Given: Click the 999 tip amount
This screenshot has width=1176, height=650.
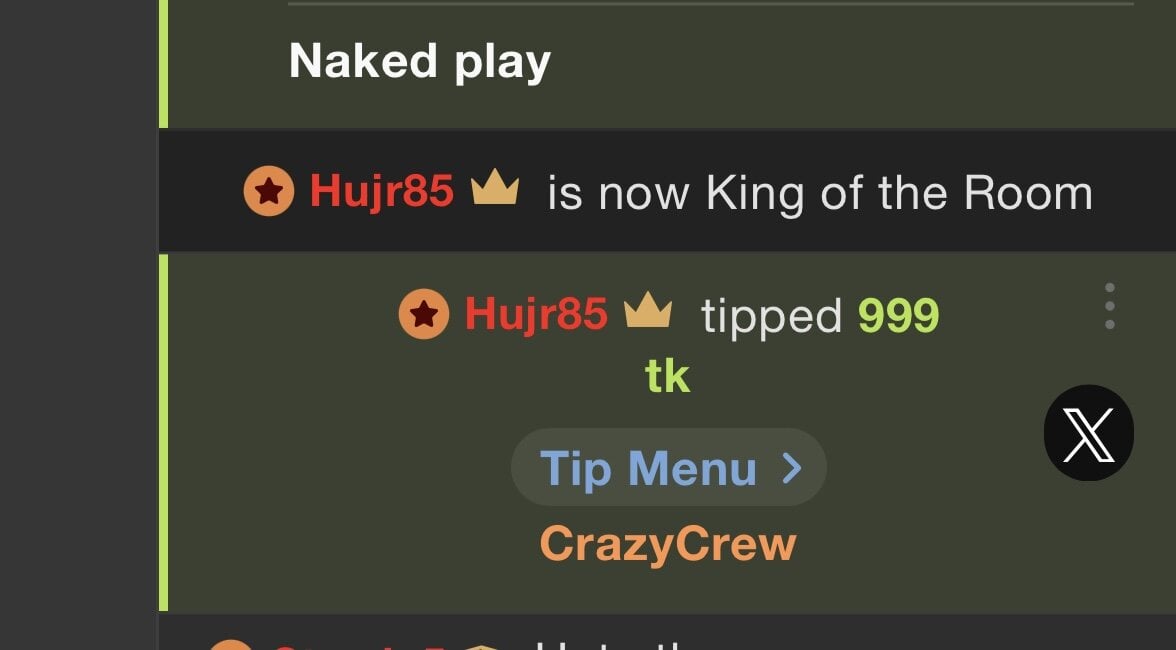Looking at the screenshot, I should pyautogui.click(x=898, y=315).
